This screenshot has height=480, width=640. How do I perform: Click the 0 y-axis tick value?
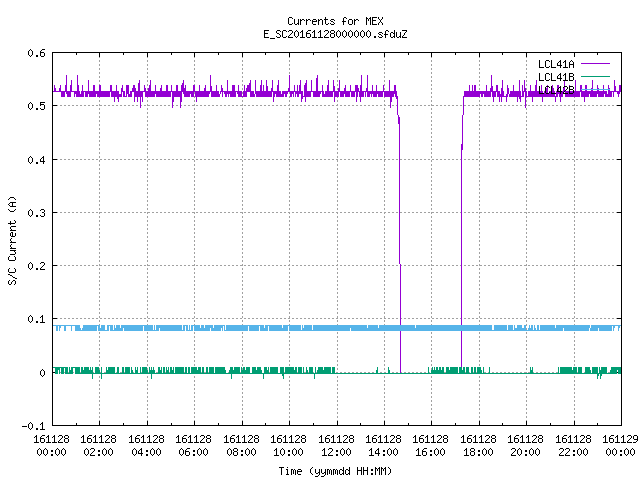coord(42,373)
